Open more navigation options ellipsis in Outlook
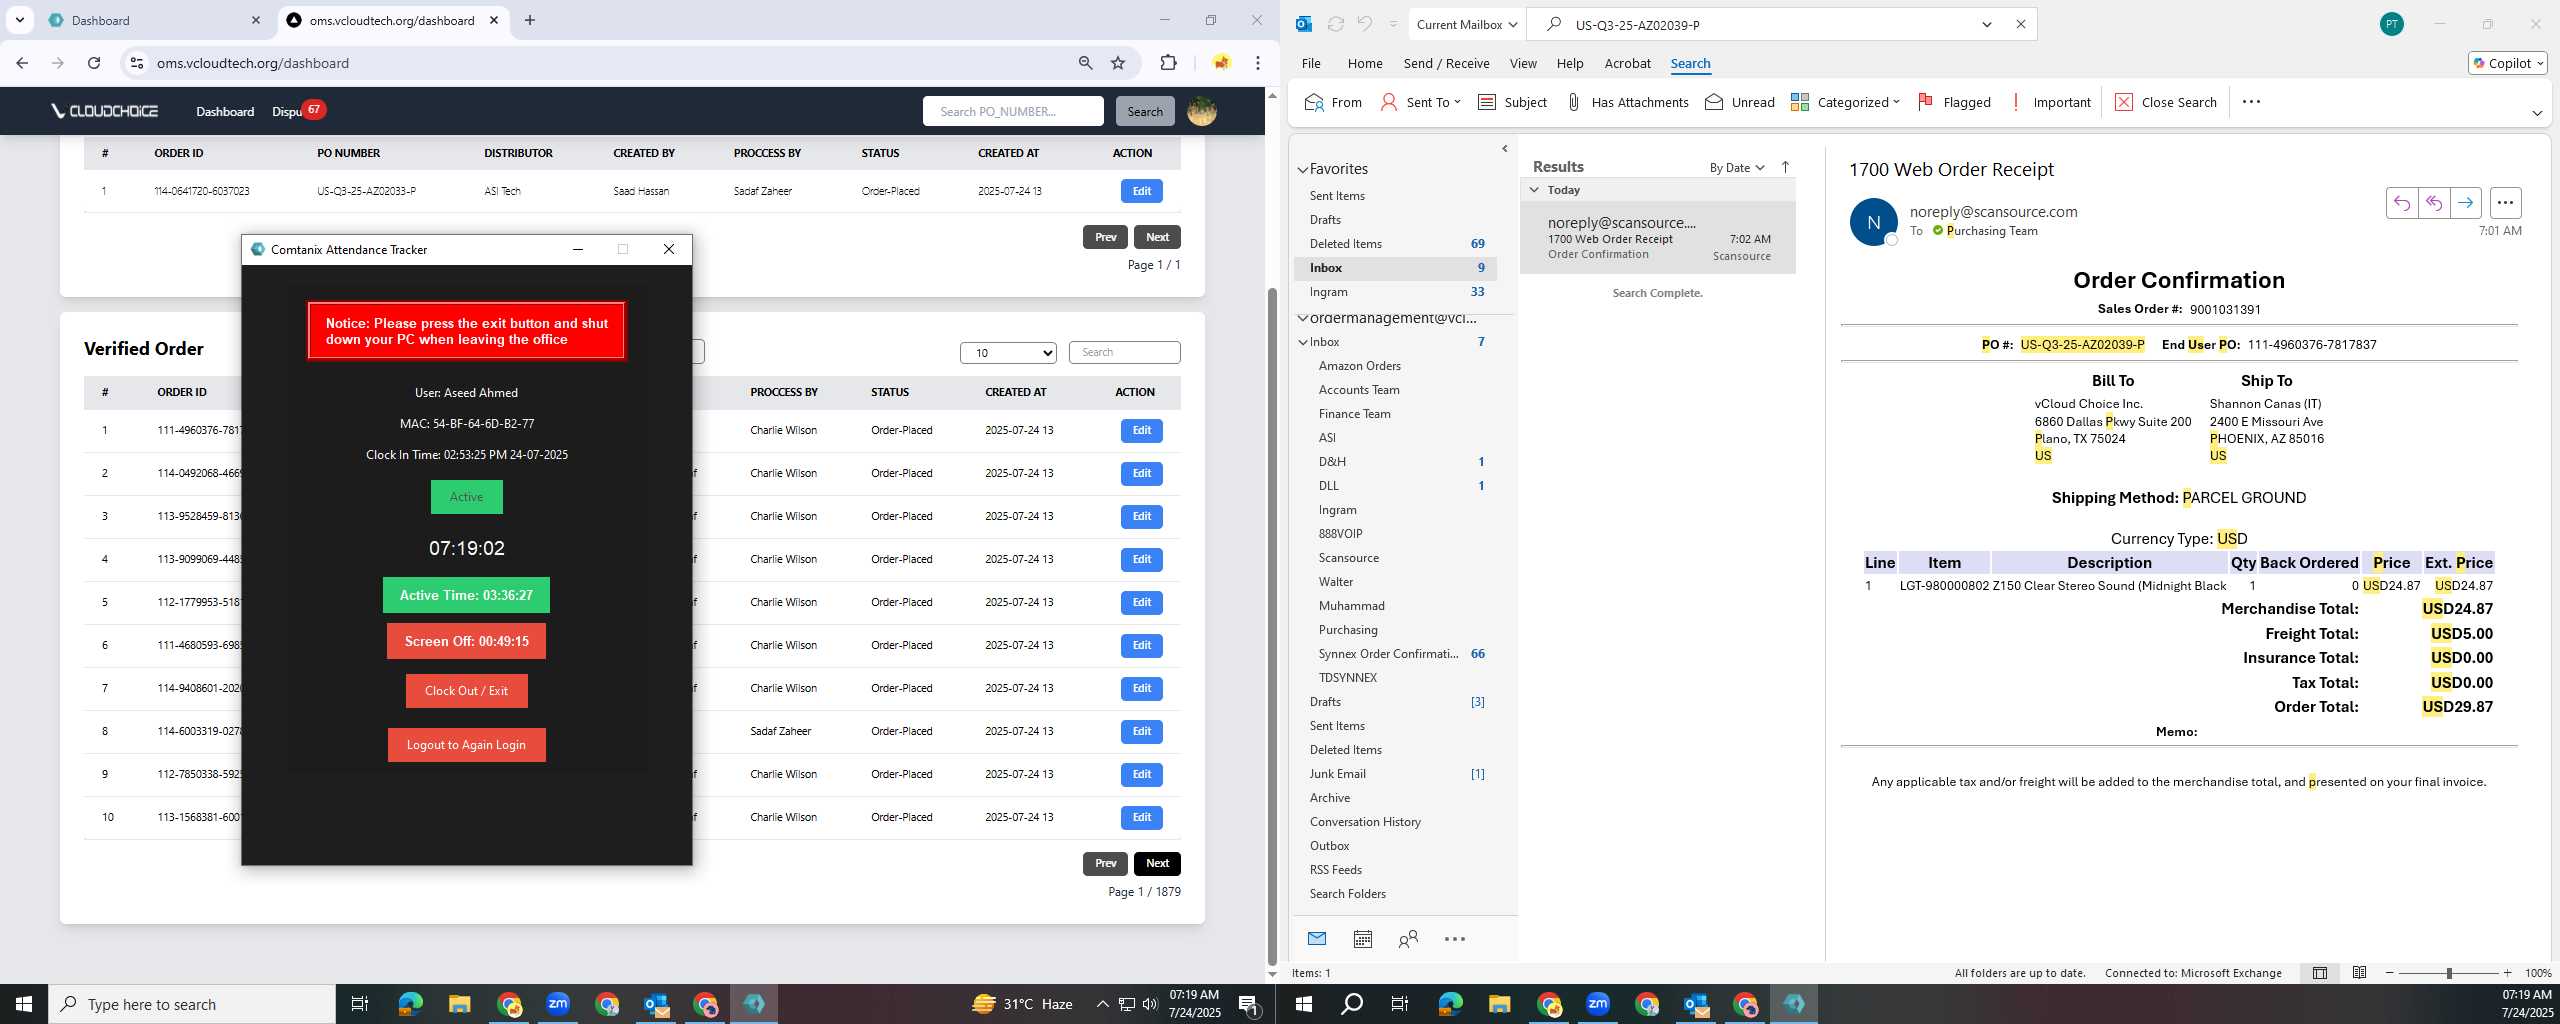Image resolution: width=2560 pixels, height=1024 pixels. click(1455, 939)
